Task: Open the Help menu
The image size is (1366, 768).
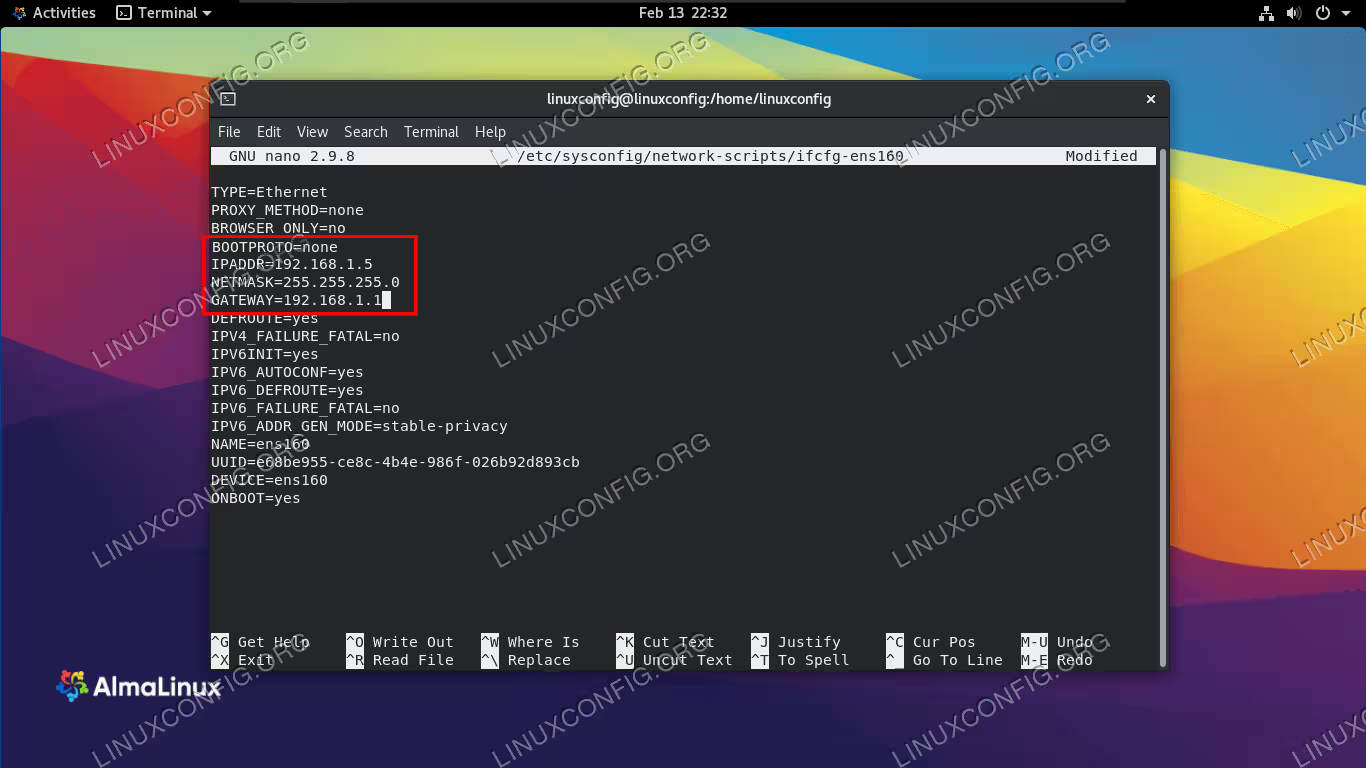Action: (x=490, y=132)
